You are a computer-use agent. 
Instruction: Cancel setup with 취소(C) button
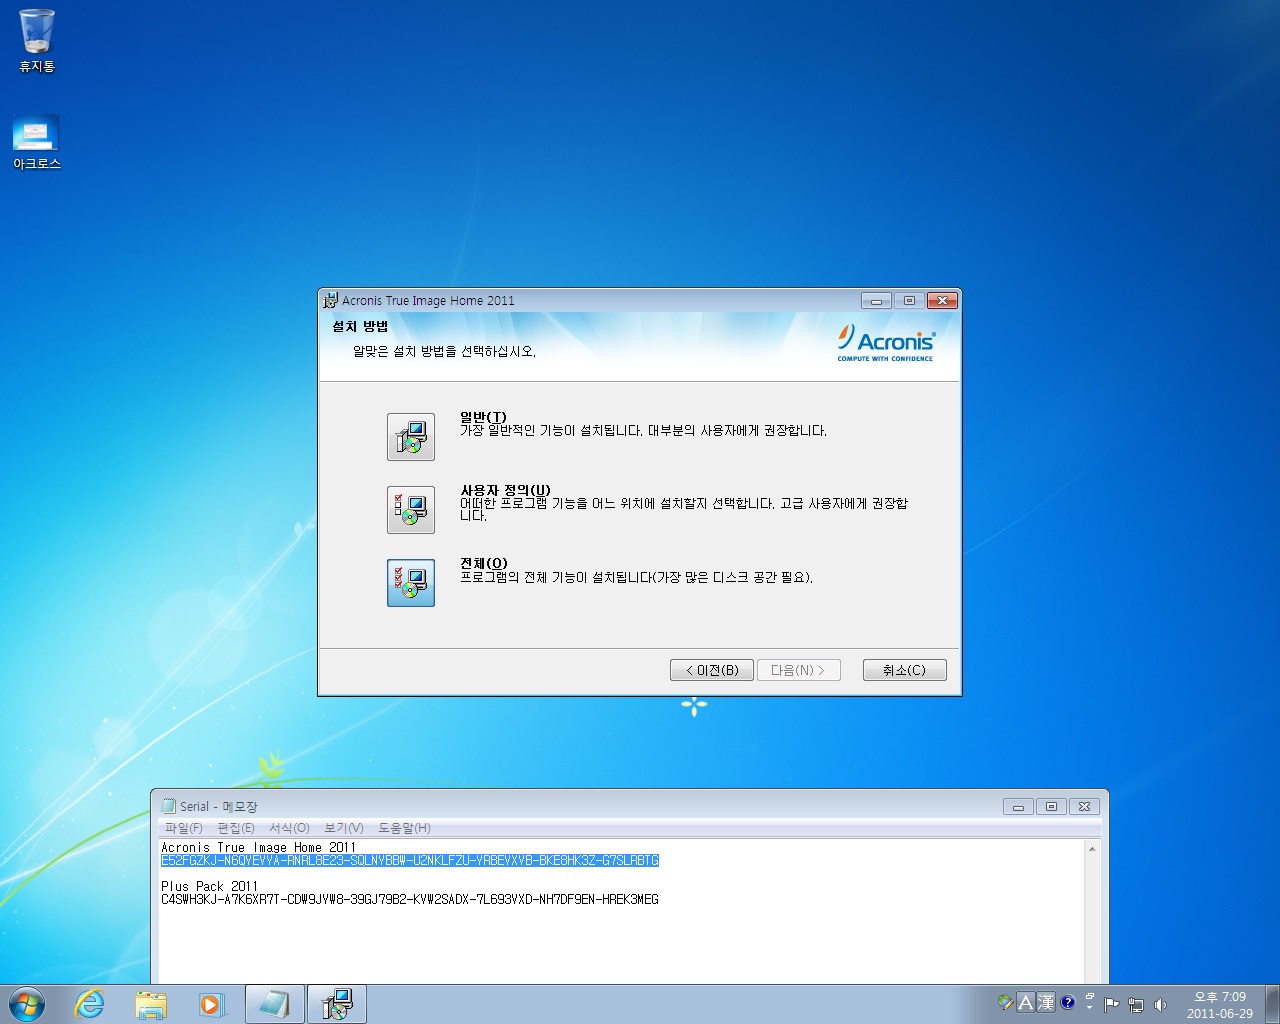(904, 670)
